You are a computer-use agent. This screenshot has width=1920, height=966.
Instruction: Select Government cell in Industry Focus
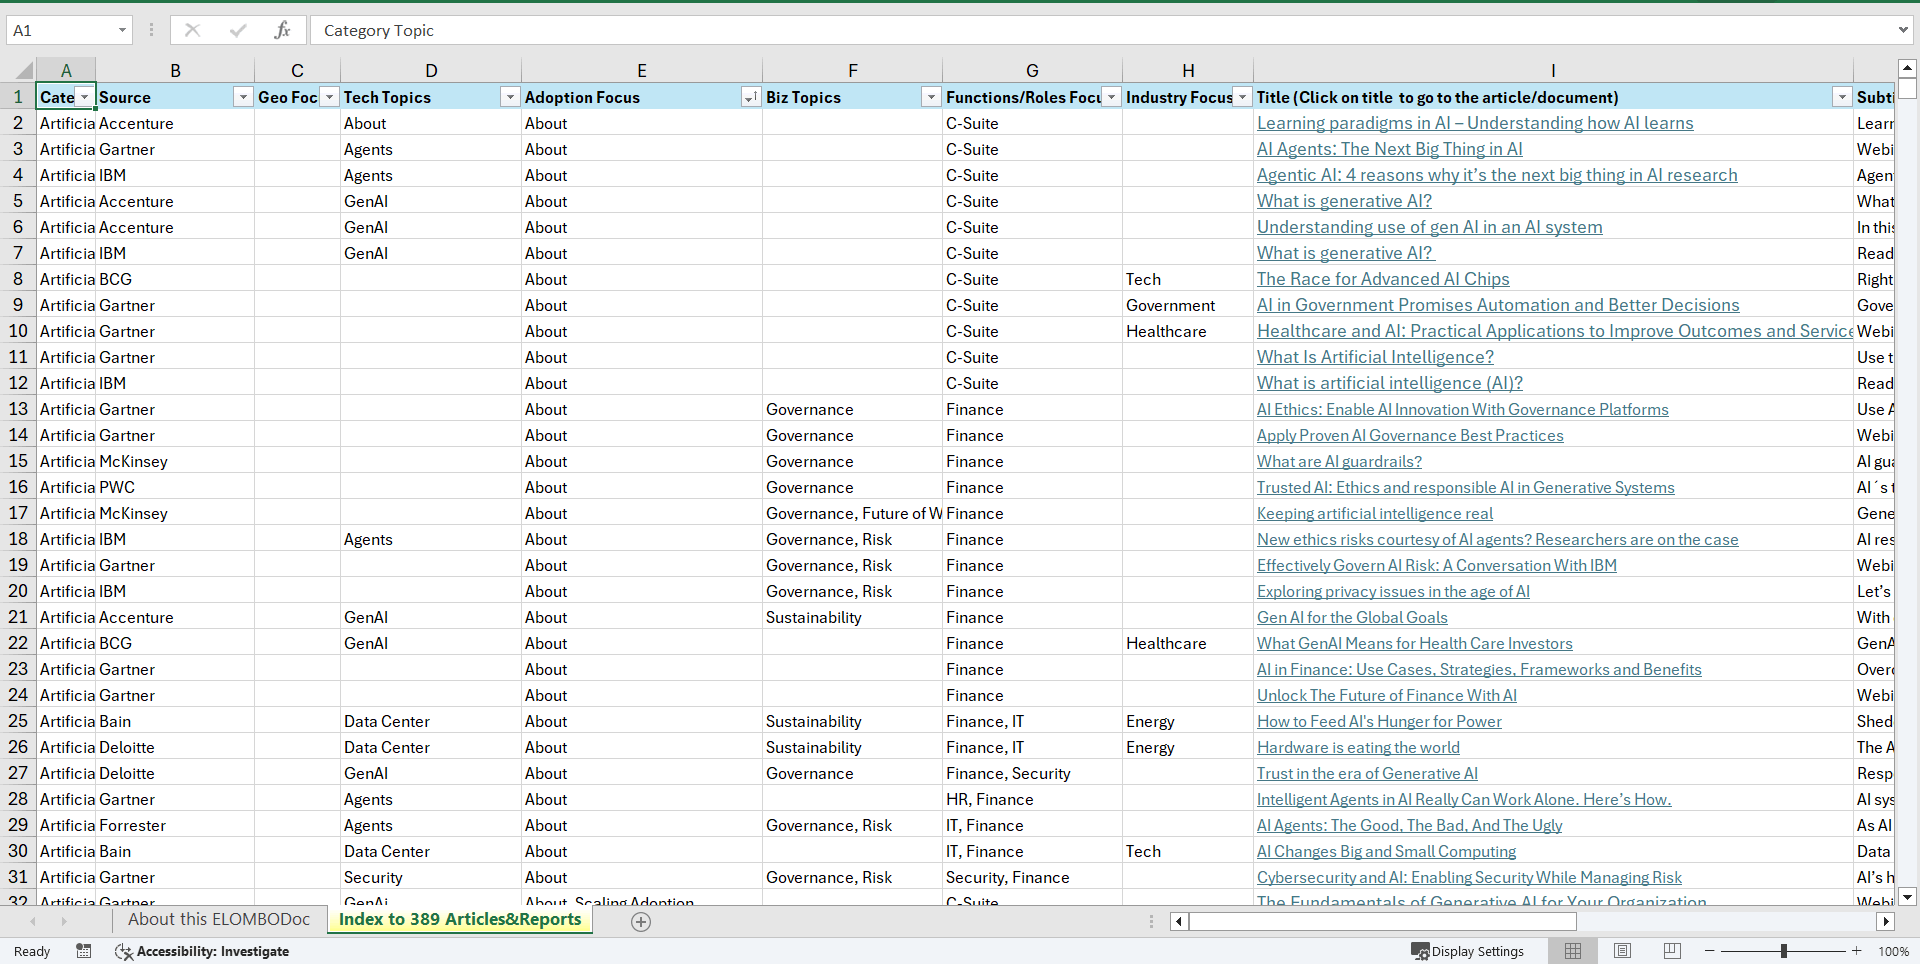click(x=1187, y=305)
